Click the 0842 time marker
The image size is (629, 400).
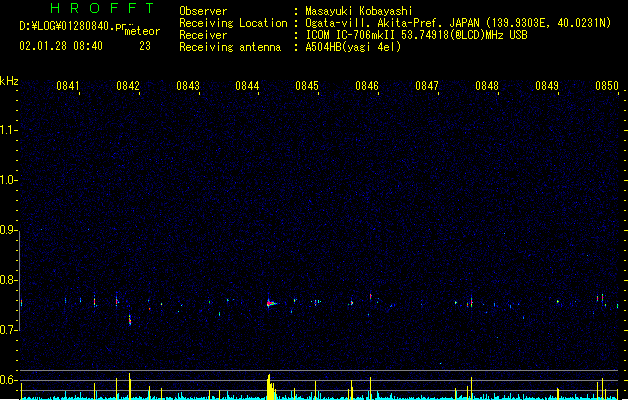(x=128, y=86)
